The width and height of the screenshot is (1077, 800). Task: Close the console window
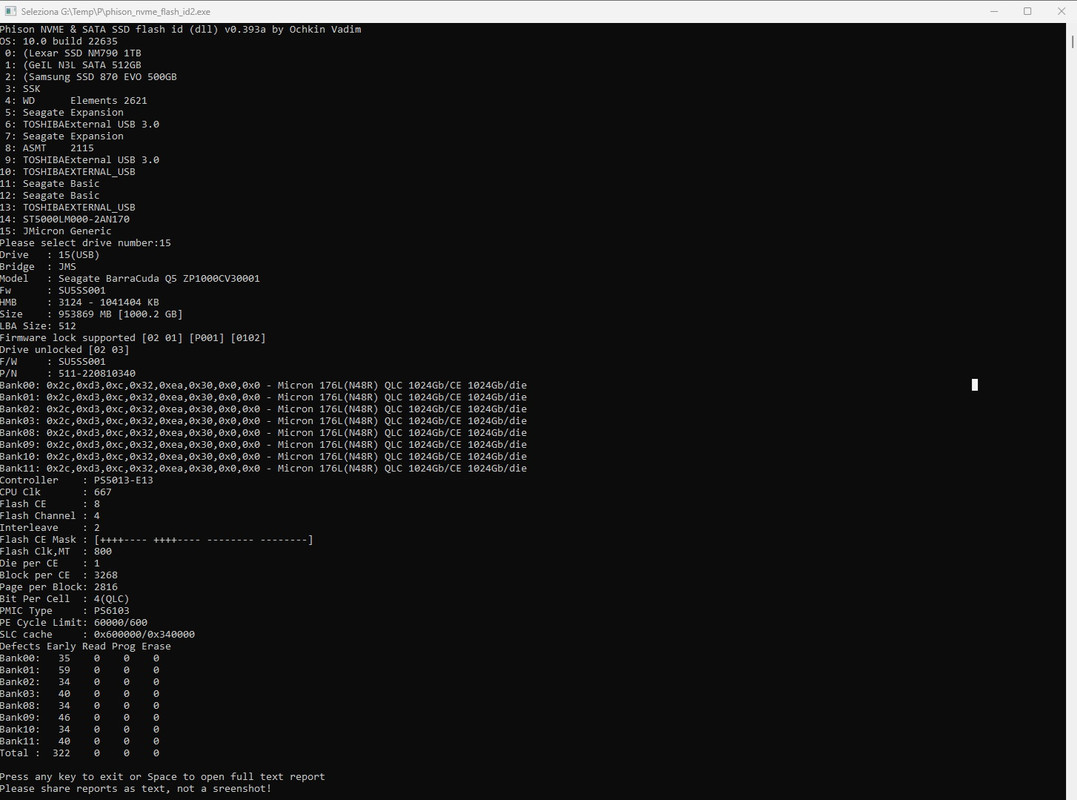pyautogui.click(x=1060, y=11)
